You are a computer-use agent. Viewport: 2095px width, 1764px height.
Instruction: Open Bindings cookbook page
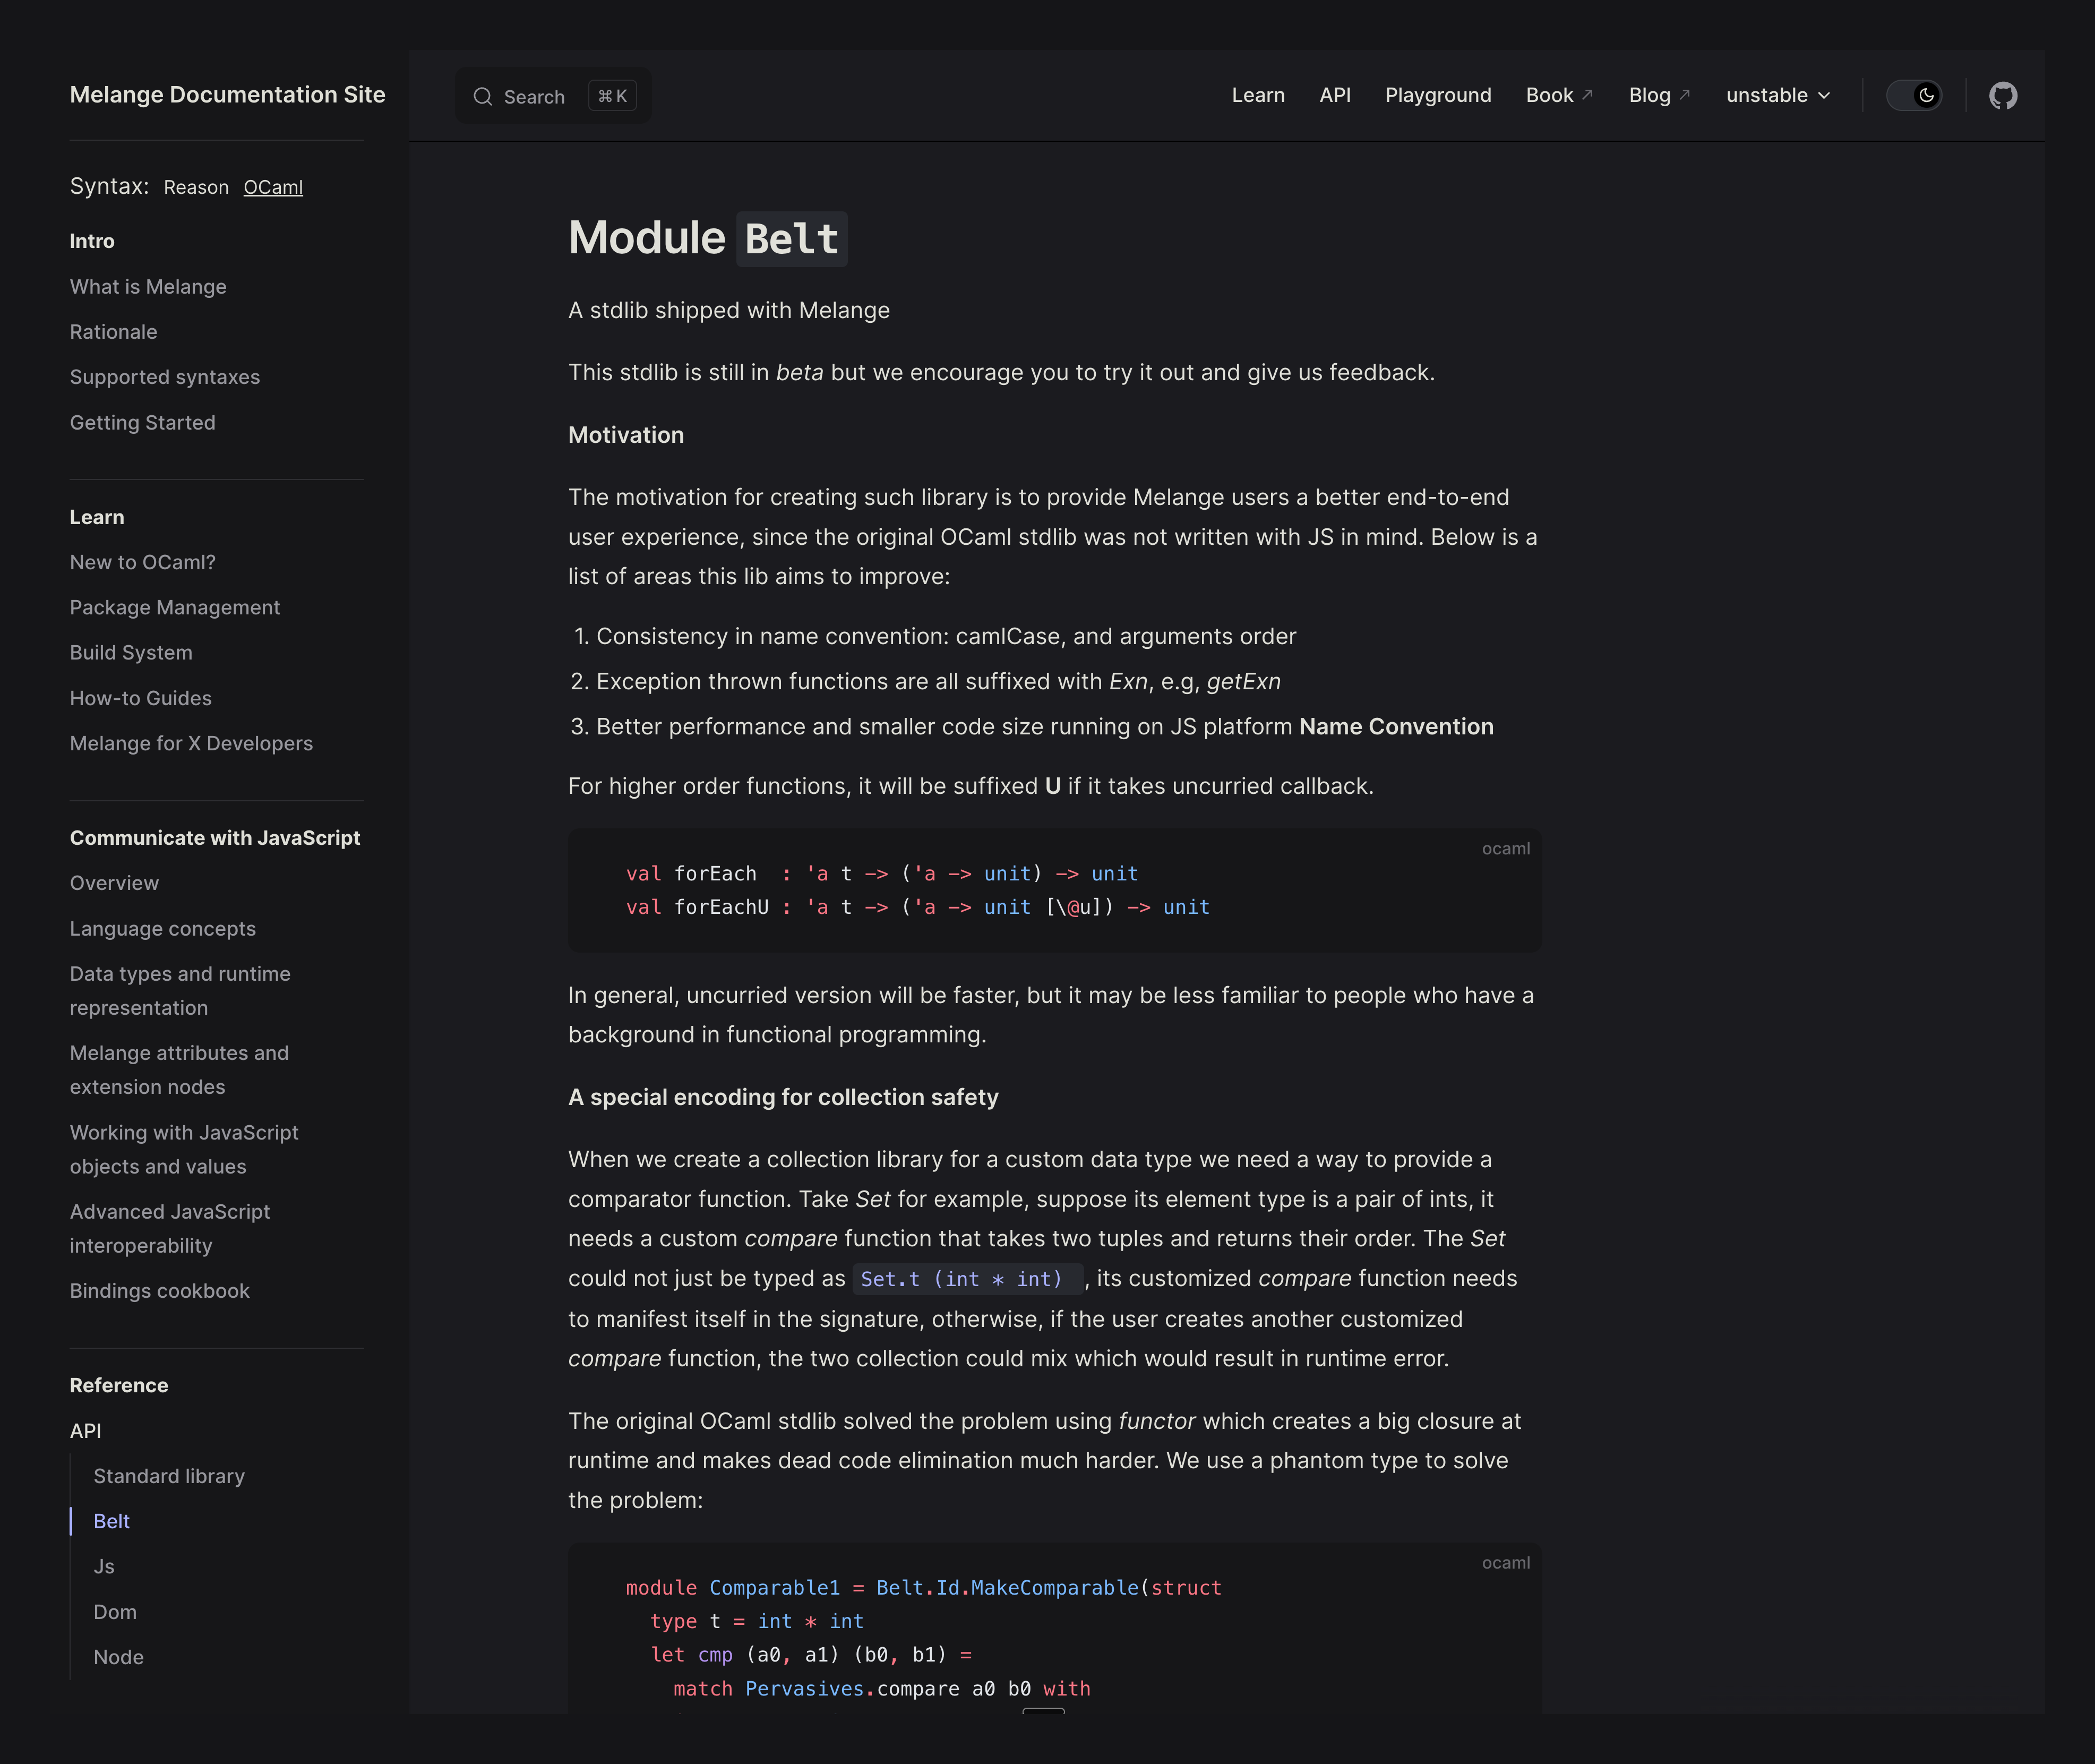point(160,1291)
